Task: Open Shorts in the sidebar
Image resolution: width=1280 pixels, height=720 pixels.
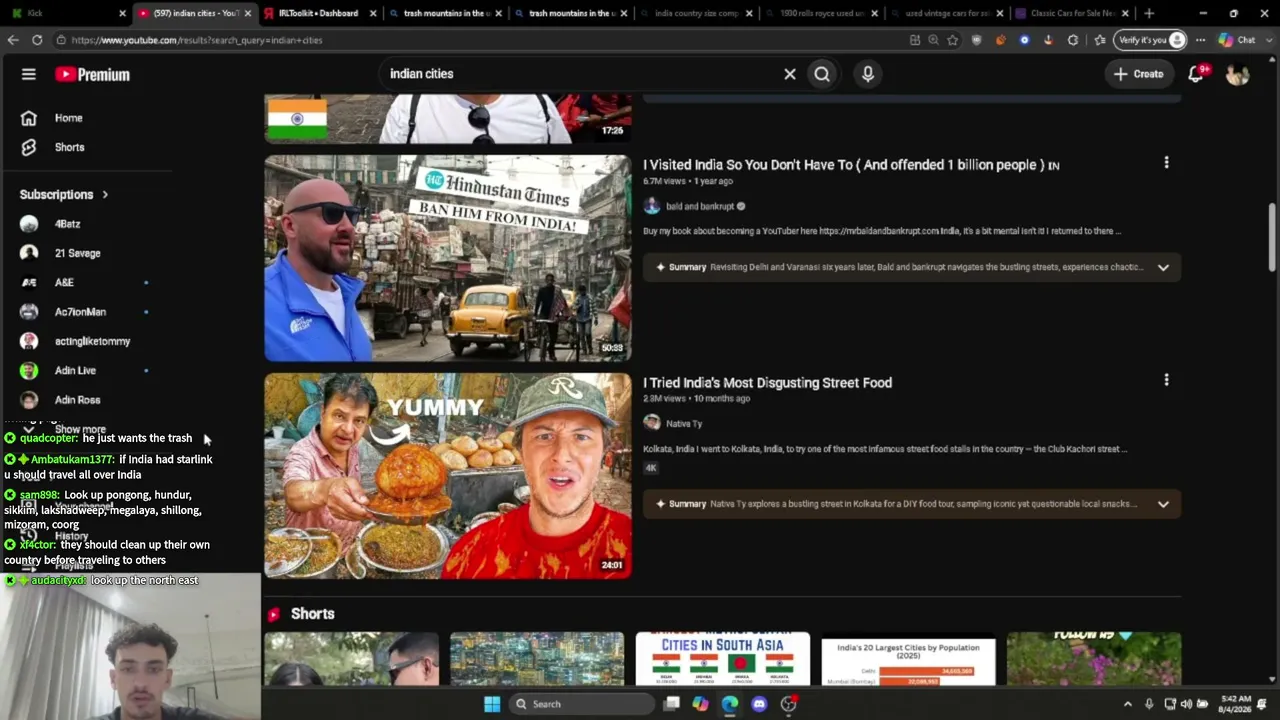Action: (x=68, y=147)
